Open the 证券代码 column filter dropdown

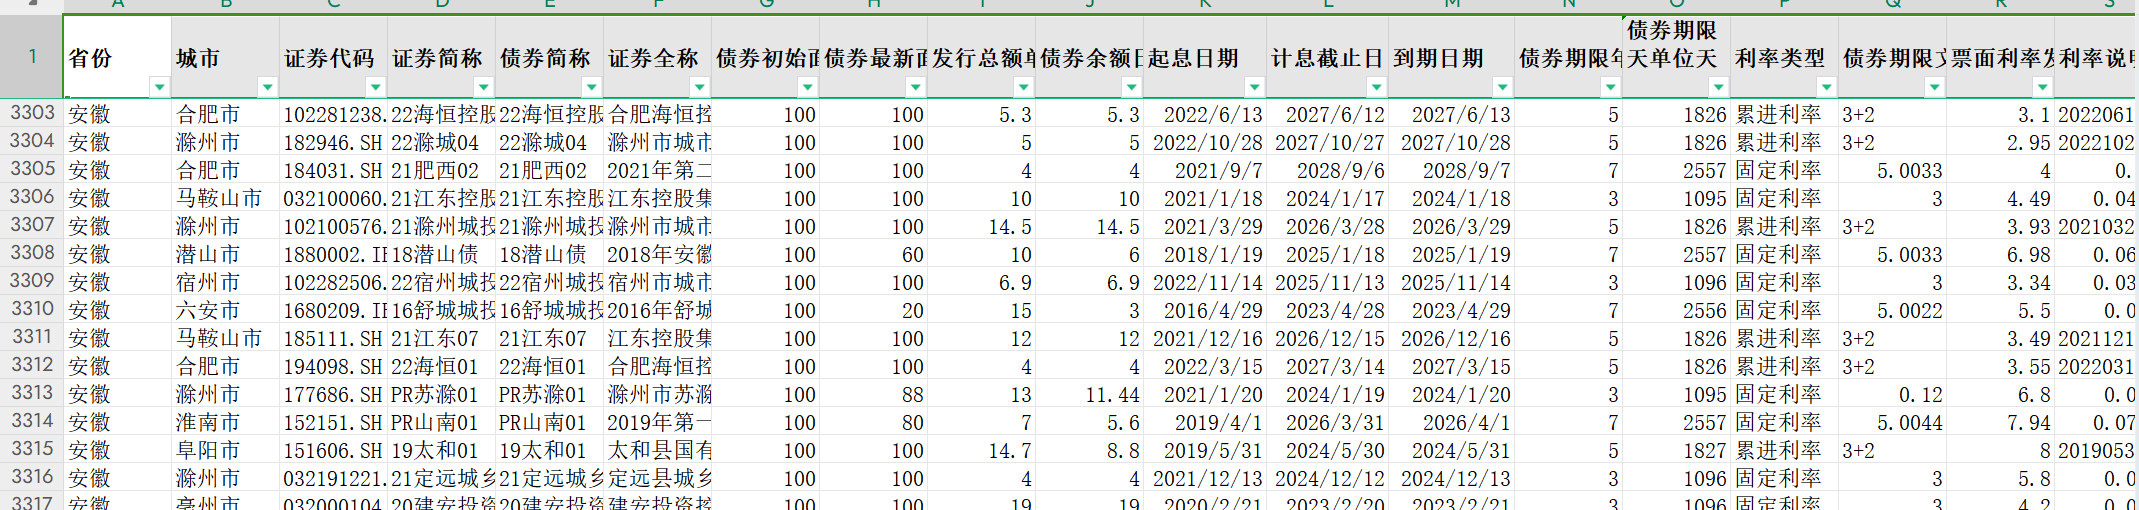tap(375, 87)
